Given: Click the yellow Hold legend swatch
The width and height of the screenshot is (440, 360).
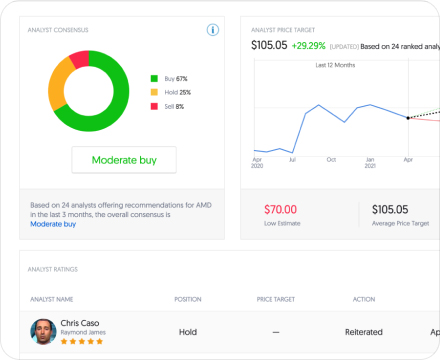Looking at the screenshot, I should click(154, 92).
